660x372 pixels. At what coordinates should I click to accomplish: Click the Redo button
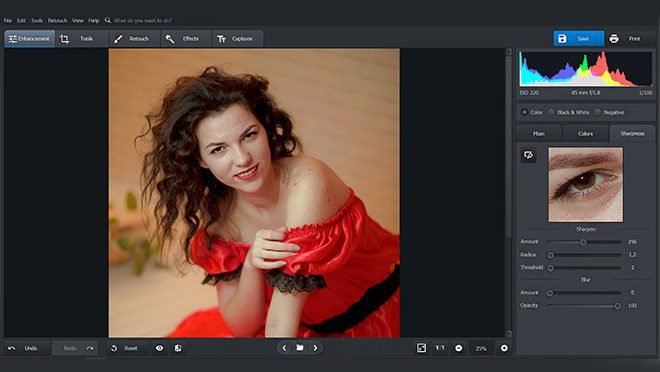[x=75, y=348]
